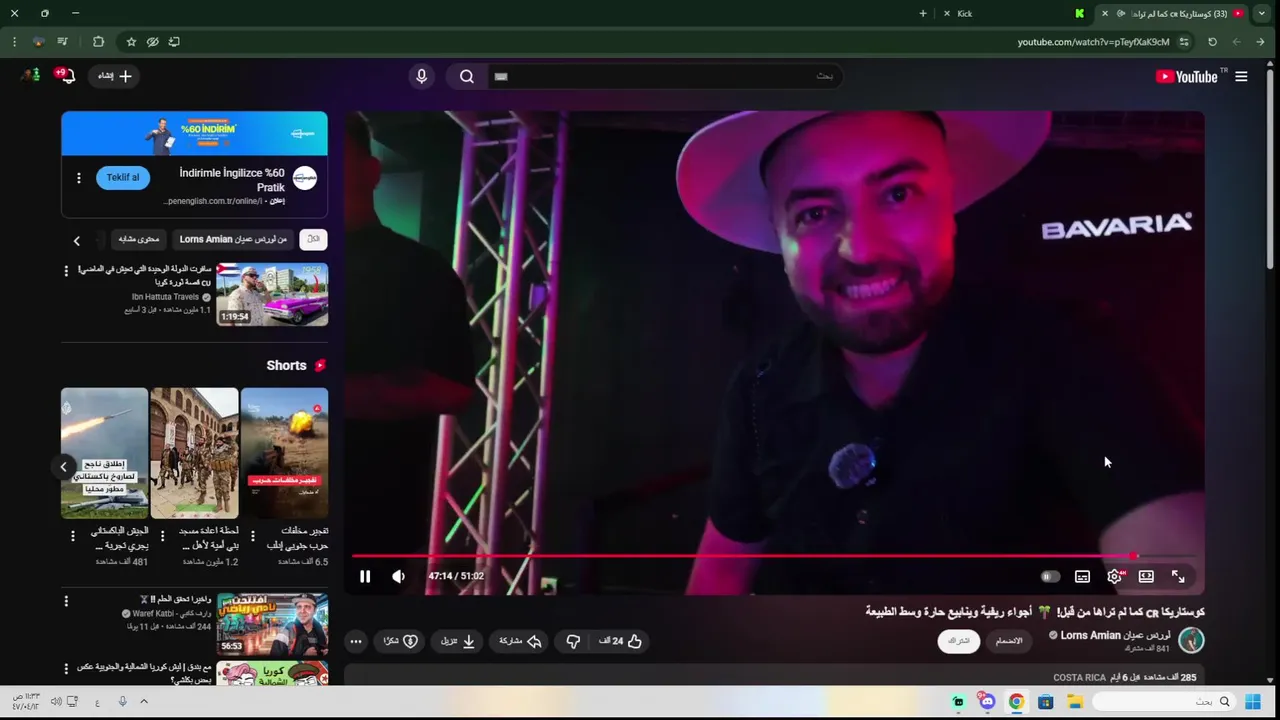Reload the page with refresh icon
The height and width of the screenshot is (720, 1280).
point(1212,42)
